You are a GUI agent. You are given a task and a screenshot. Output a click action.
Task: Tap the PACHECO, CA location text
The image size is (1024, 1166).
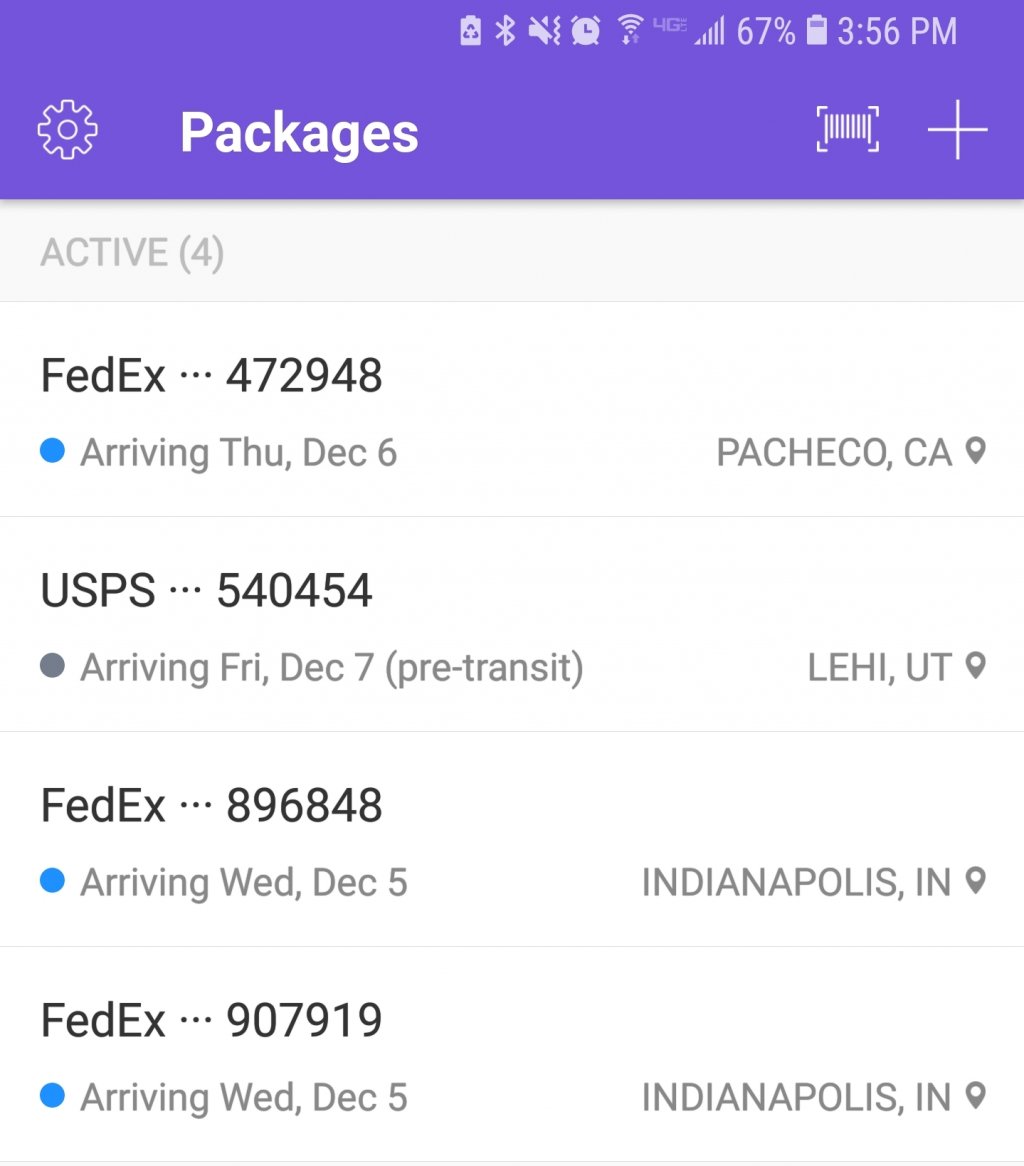pos(834,453)
